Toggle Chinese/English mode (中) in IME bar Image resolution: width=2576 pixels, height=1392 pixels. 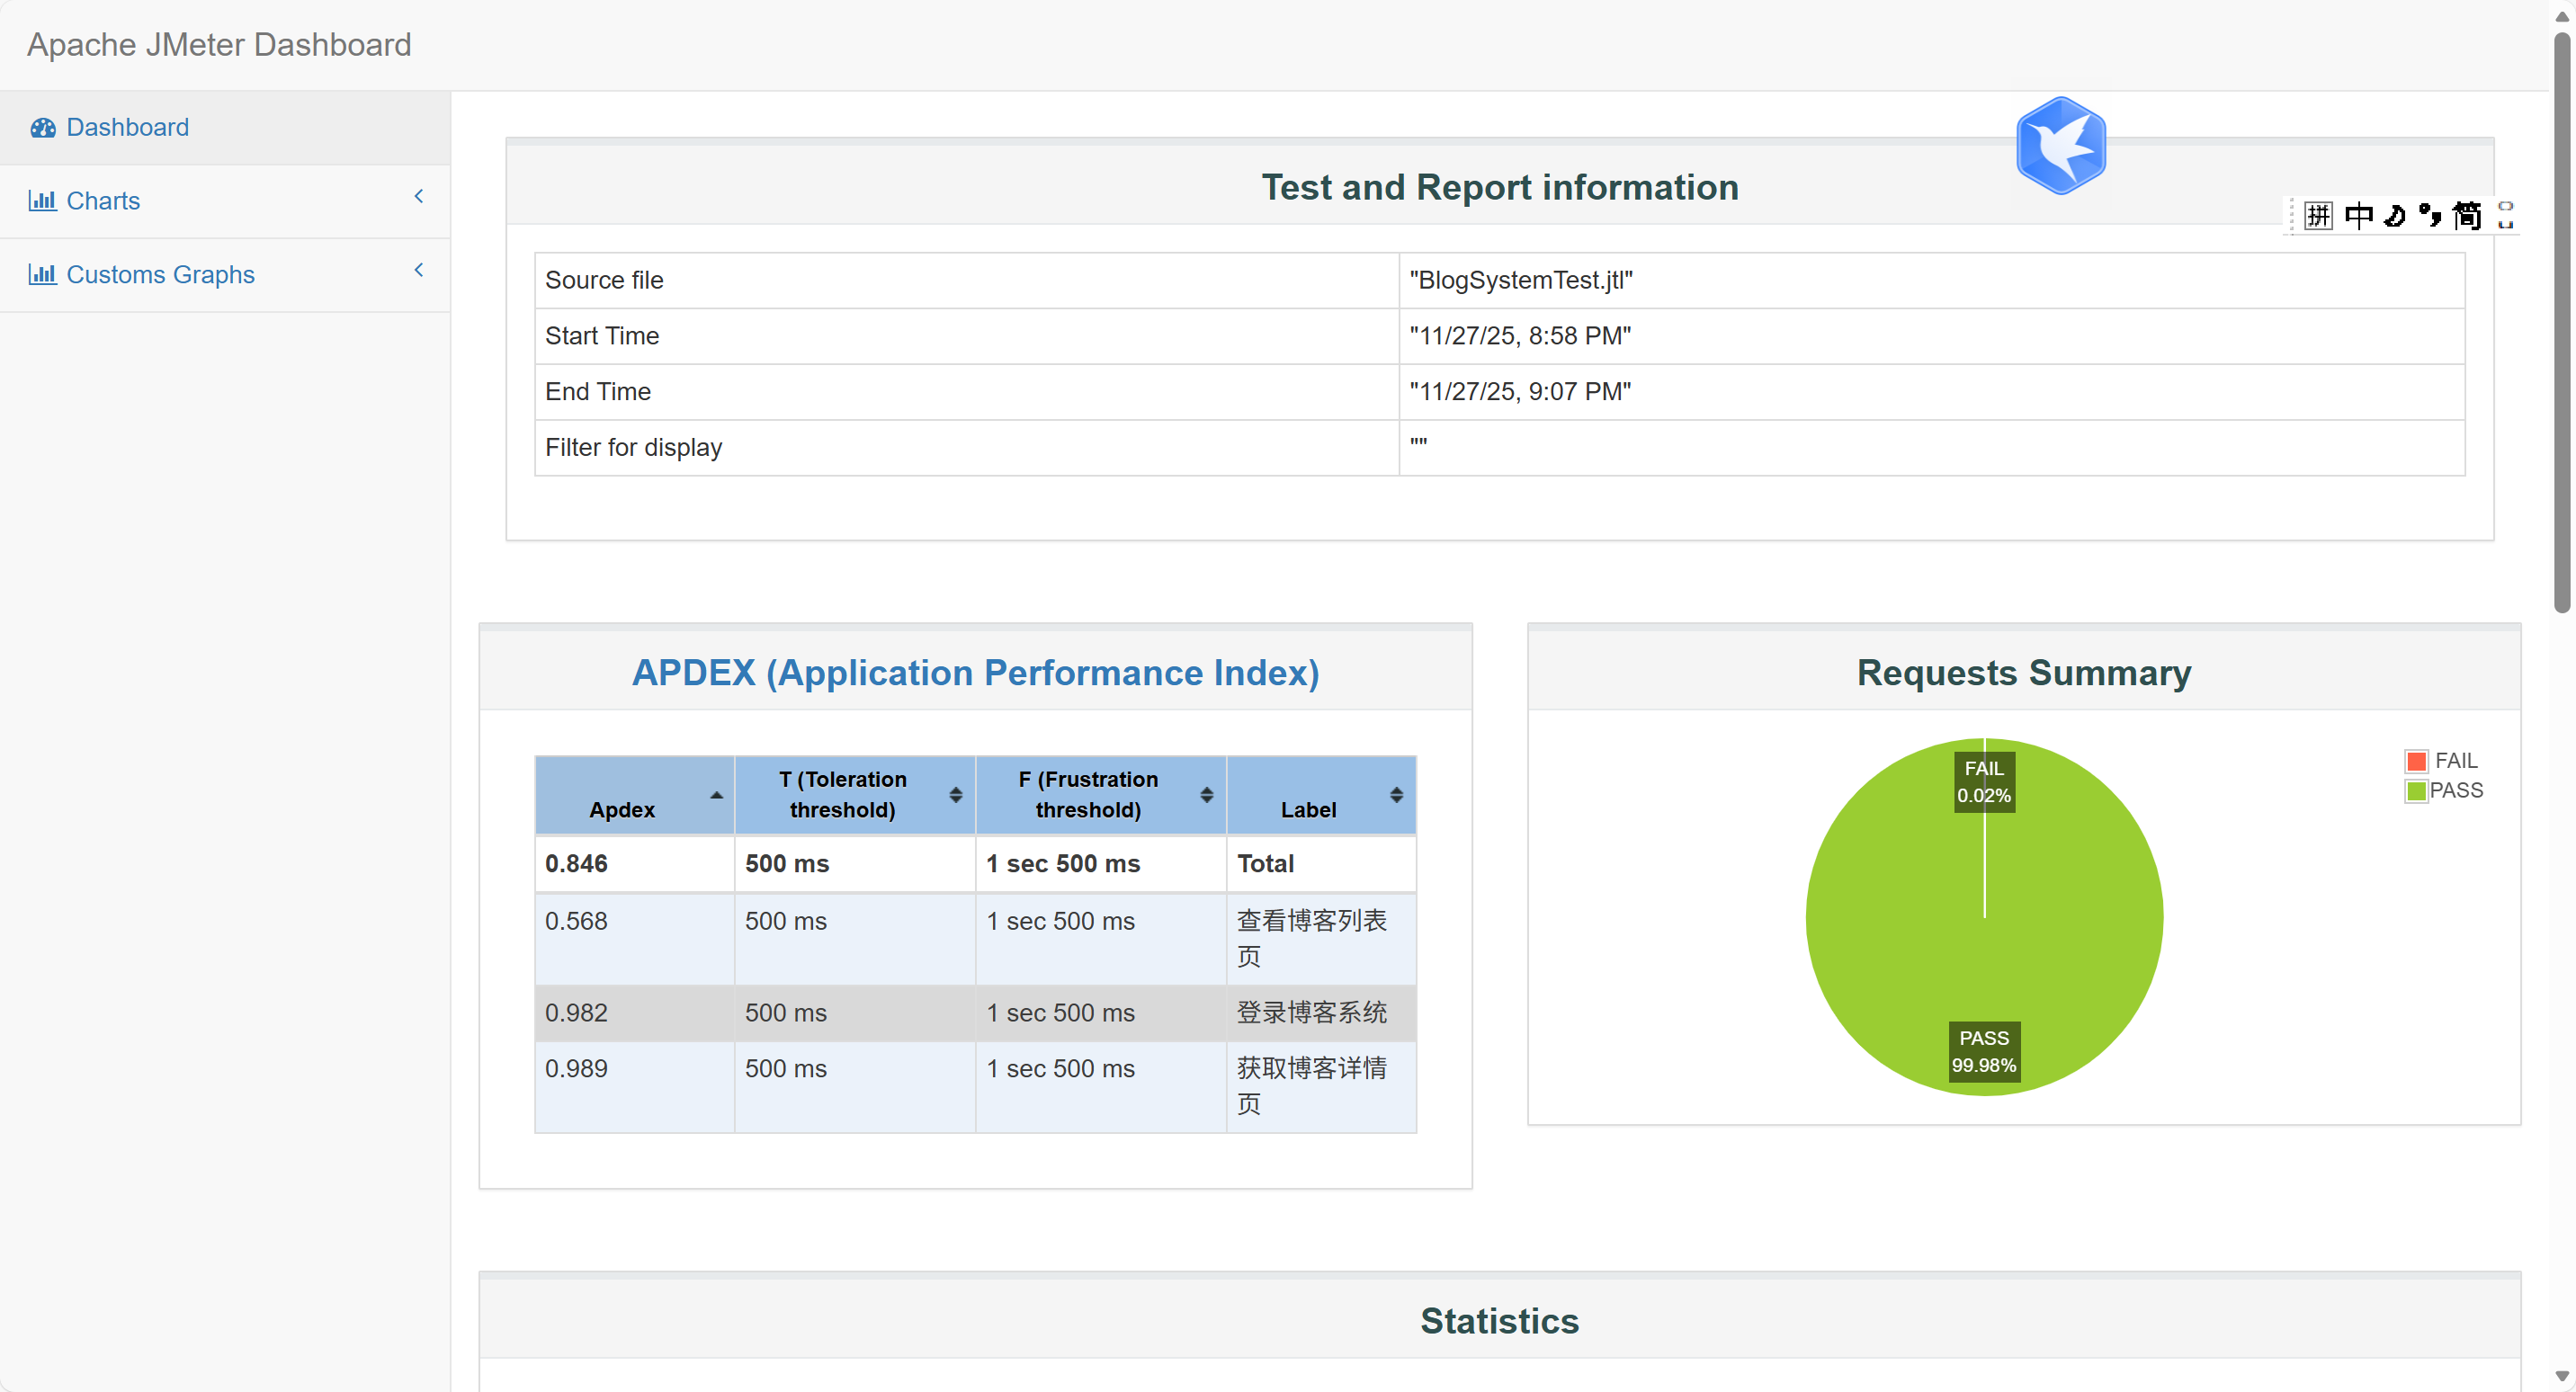click(2358, 216)
